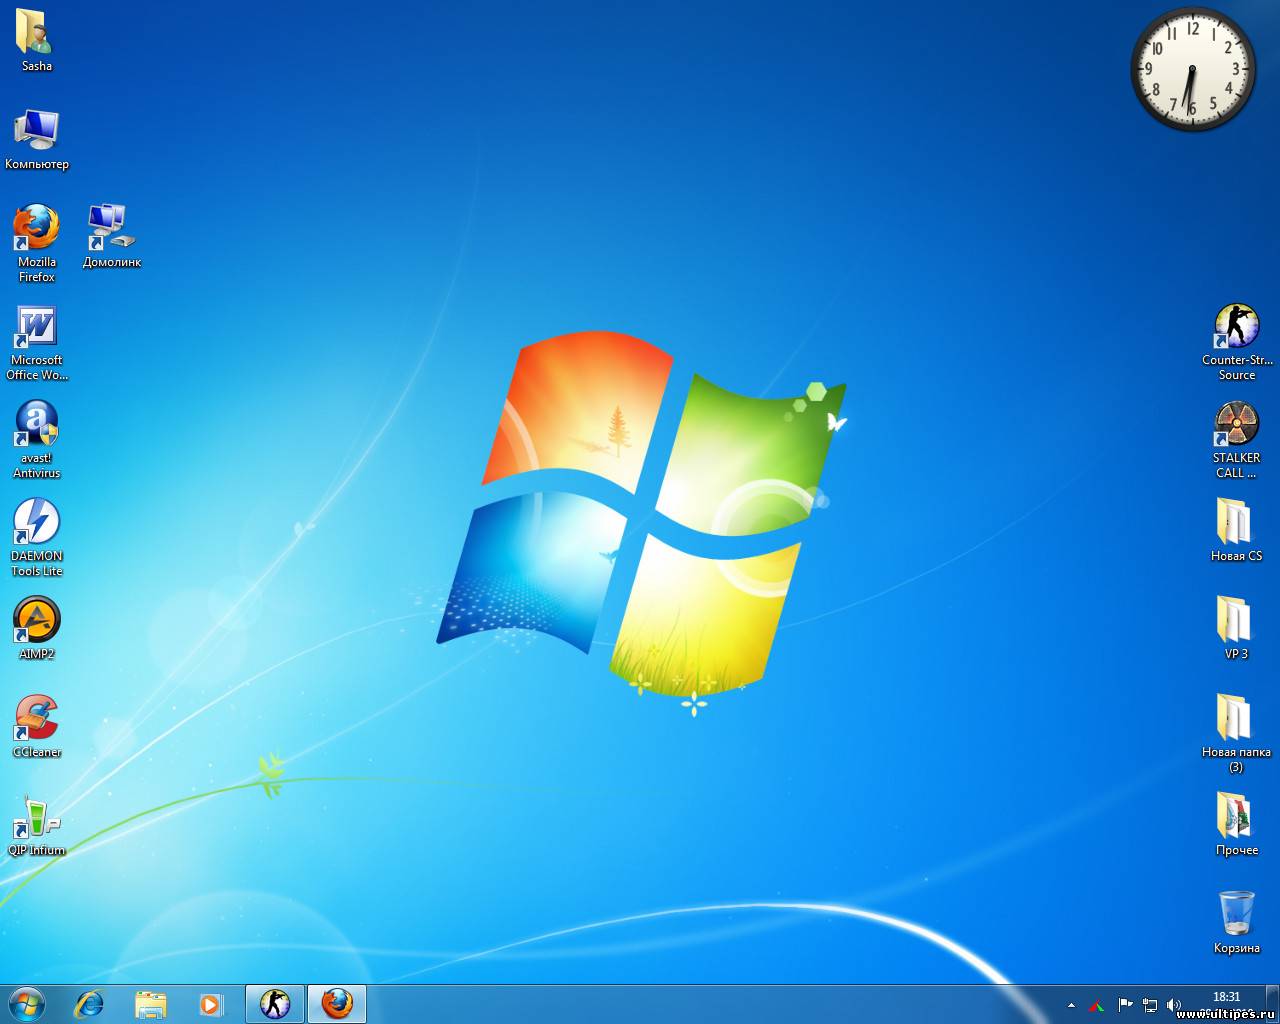The height and width of the screenshot is (1024, 1280).
Task: Select the Корзина recycle bin icon
Action: tap(1236, 914)
